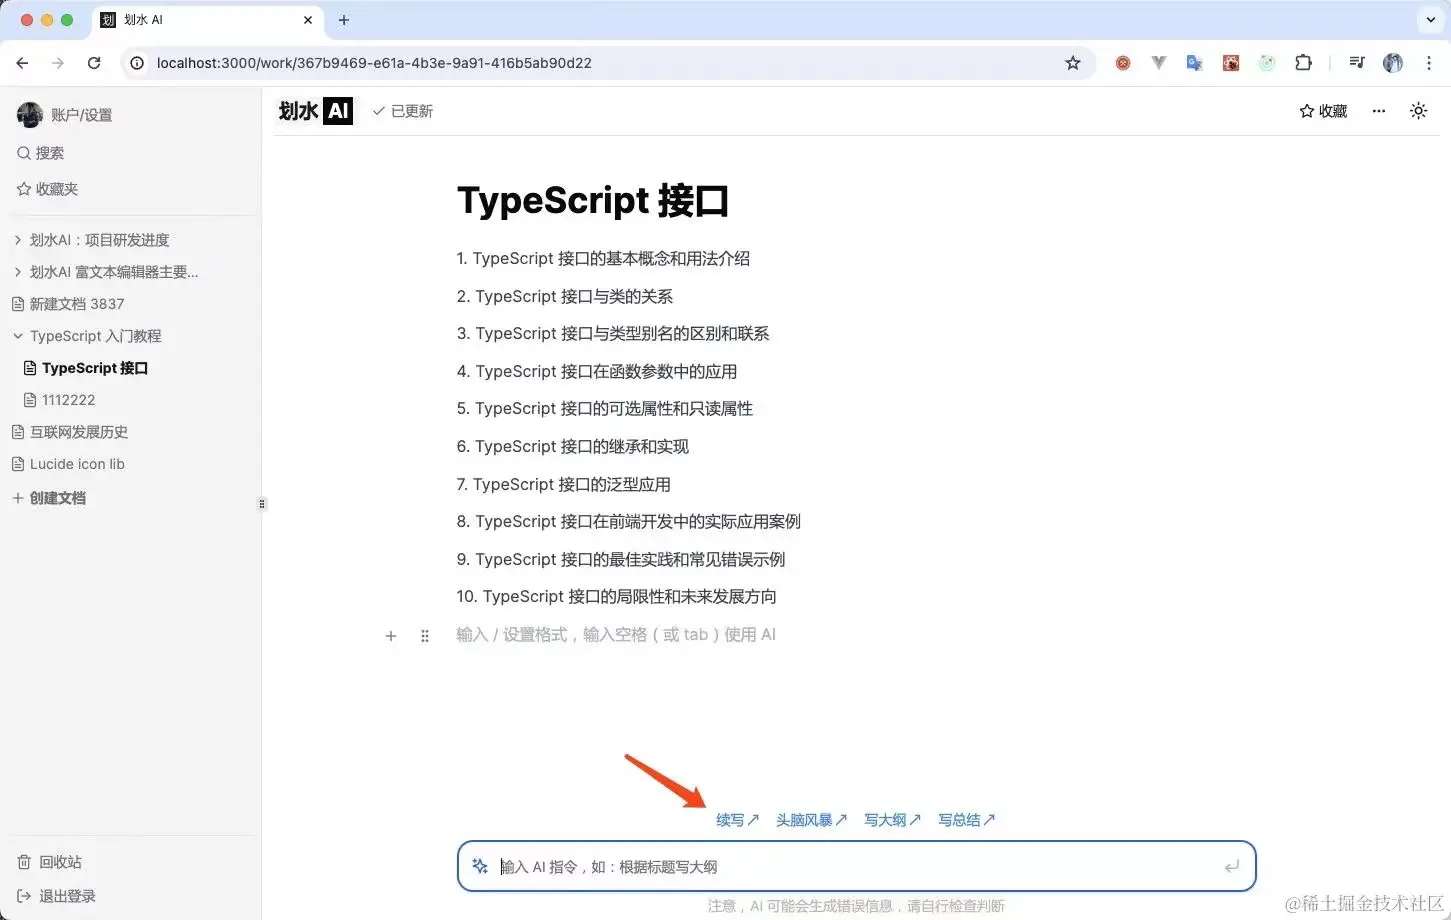Click the red square extension icon
Image resolution: width=1451 pixels, height=920 pixels.
[x=1231, y=63]
